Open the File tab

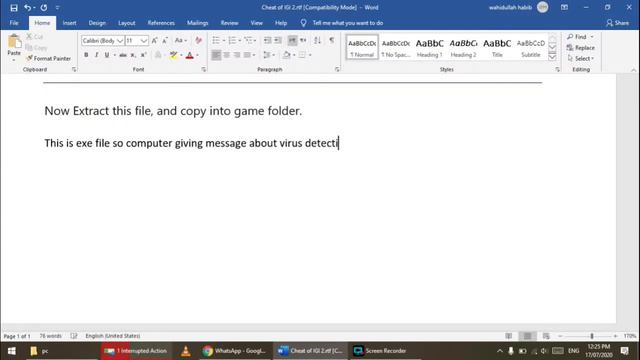pyautogui.click(x=14, y=23)
